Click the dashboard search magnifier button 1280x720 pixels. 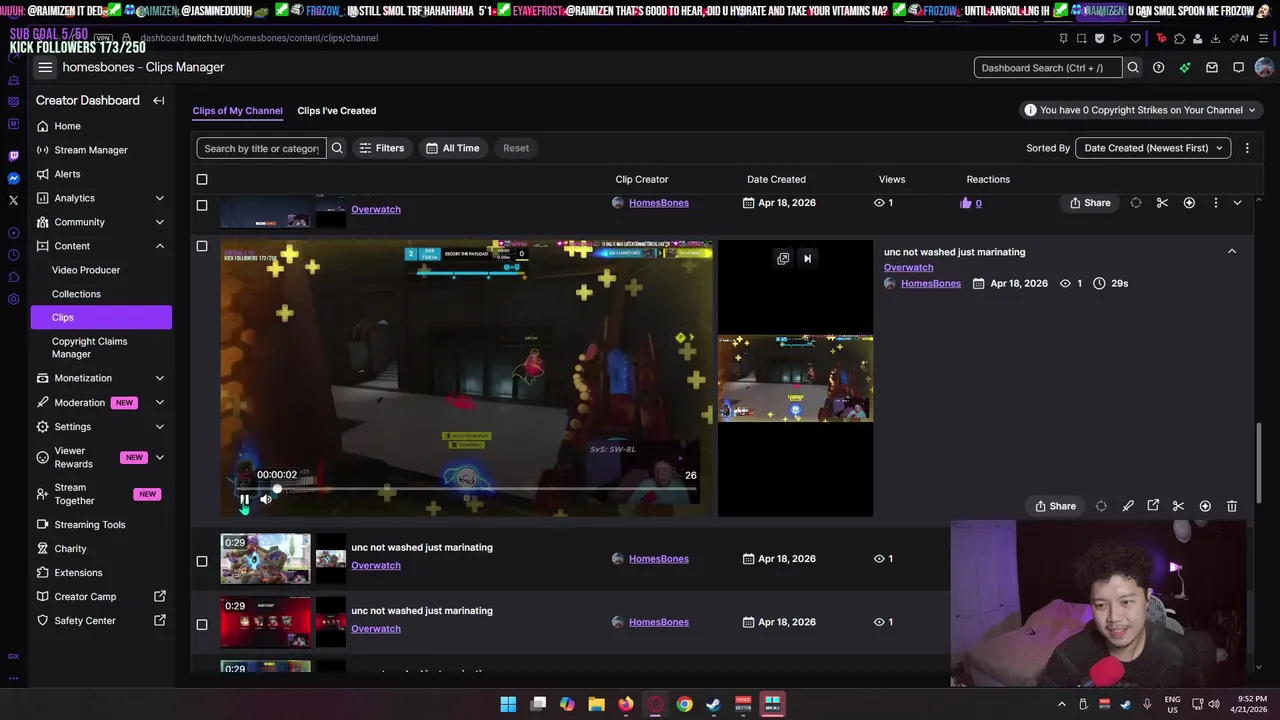click(1133, 68)
